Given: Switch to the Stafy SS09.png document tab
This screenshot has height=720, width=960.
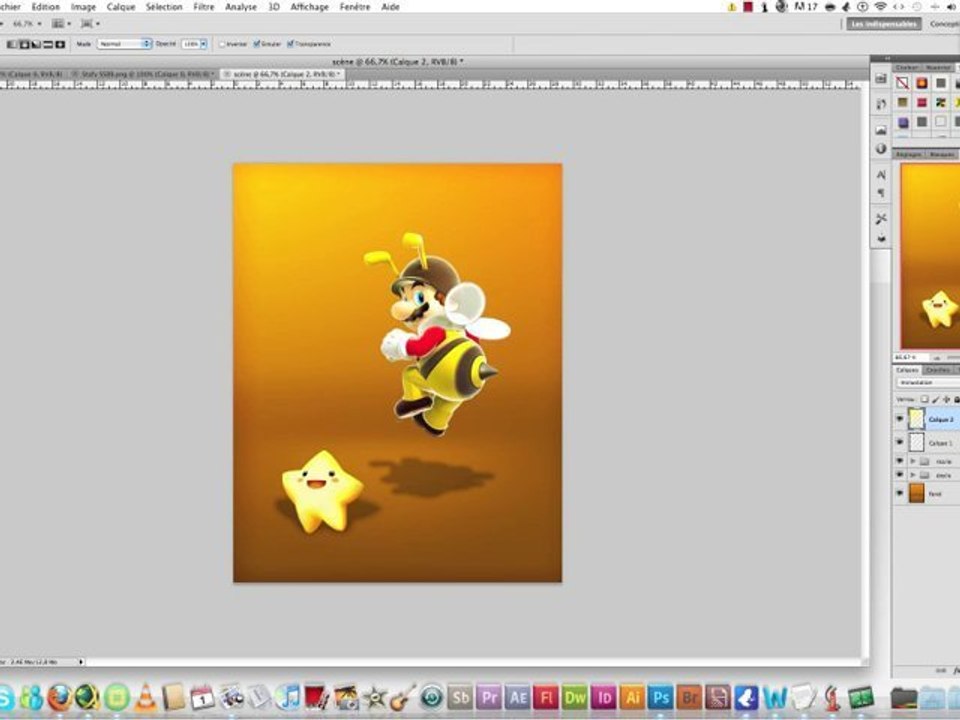Looking at the screenshot, I should coord(143,74).
